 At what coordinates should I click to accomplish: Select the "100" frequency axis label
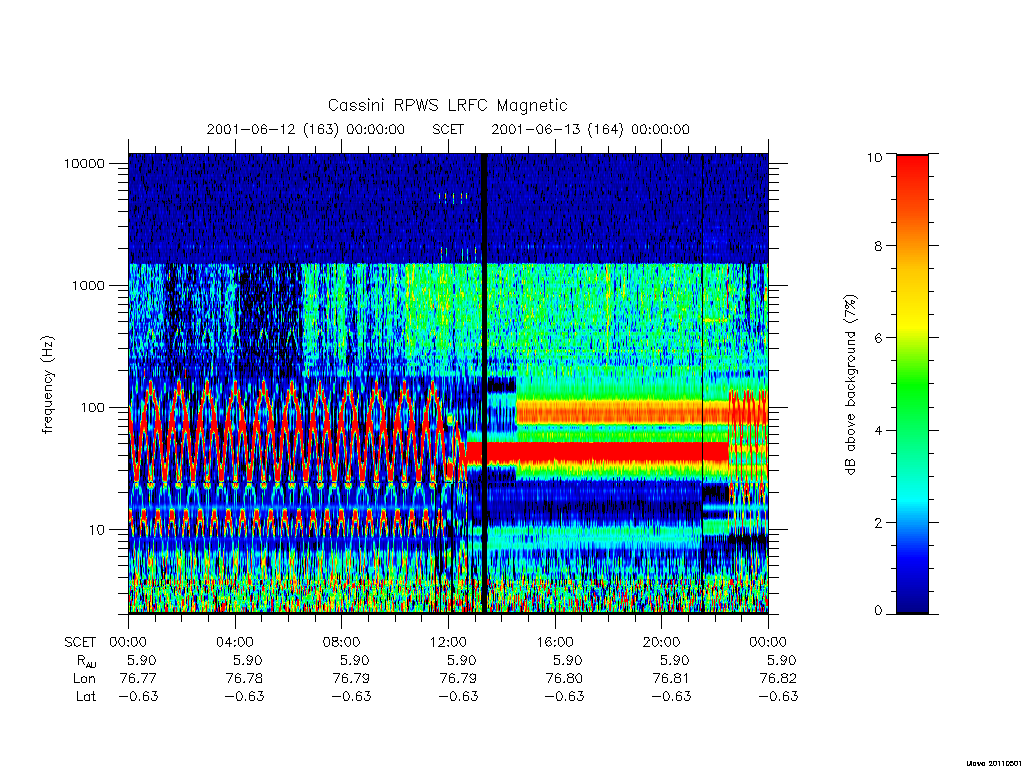[93, 408]
